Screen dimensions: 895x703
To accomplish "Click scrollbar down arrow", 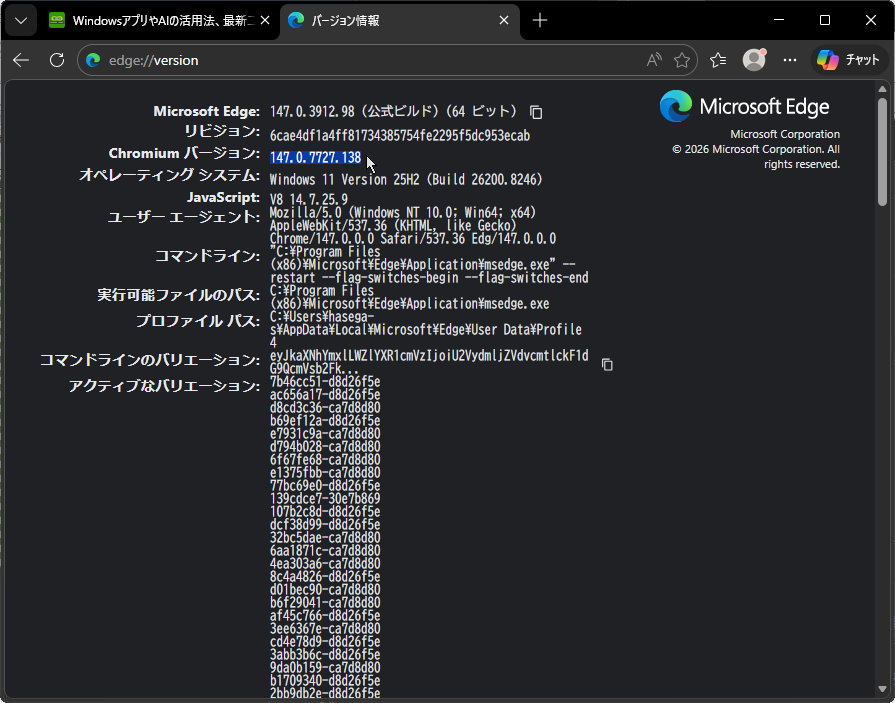I will coord(882,690).
